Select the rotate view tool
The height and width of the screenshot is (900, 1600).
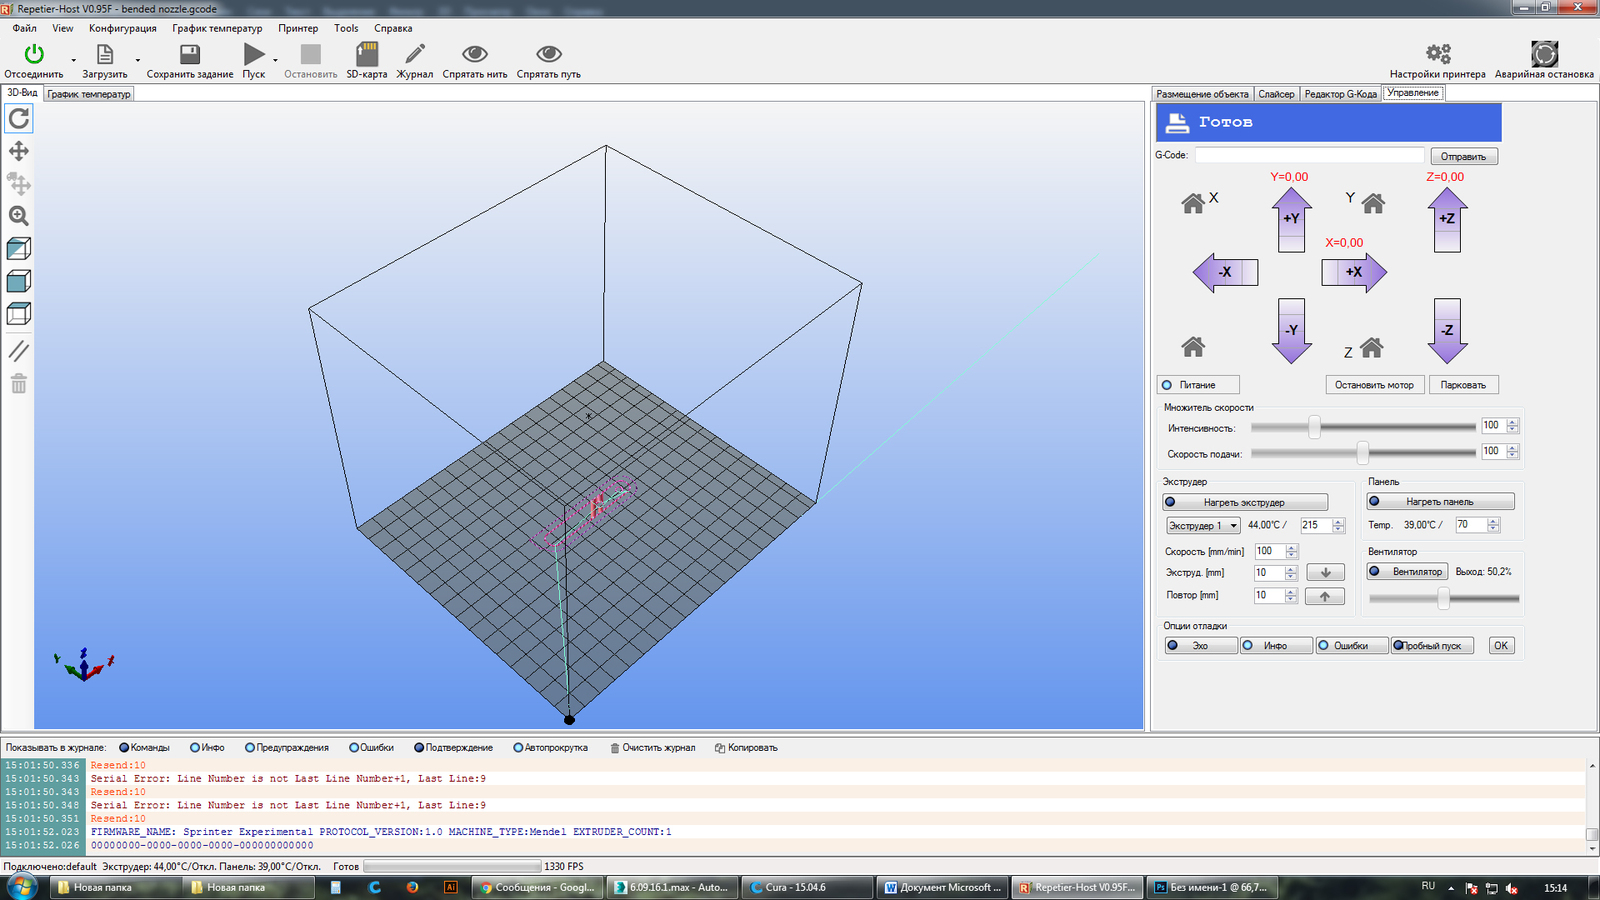click(x=19, y=119)
